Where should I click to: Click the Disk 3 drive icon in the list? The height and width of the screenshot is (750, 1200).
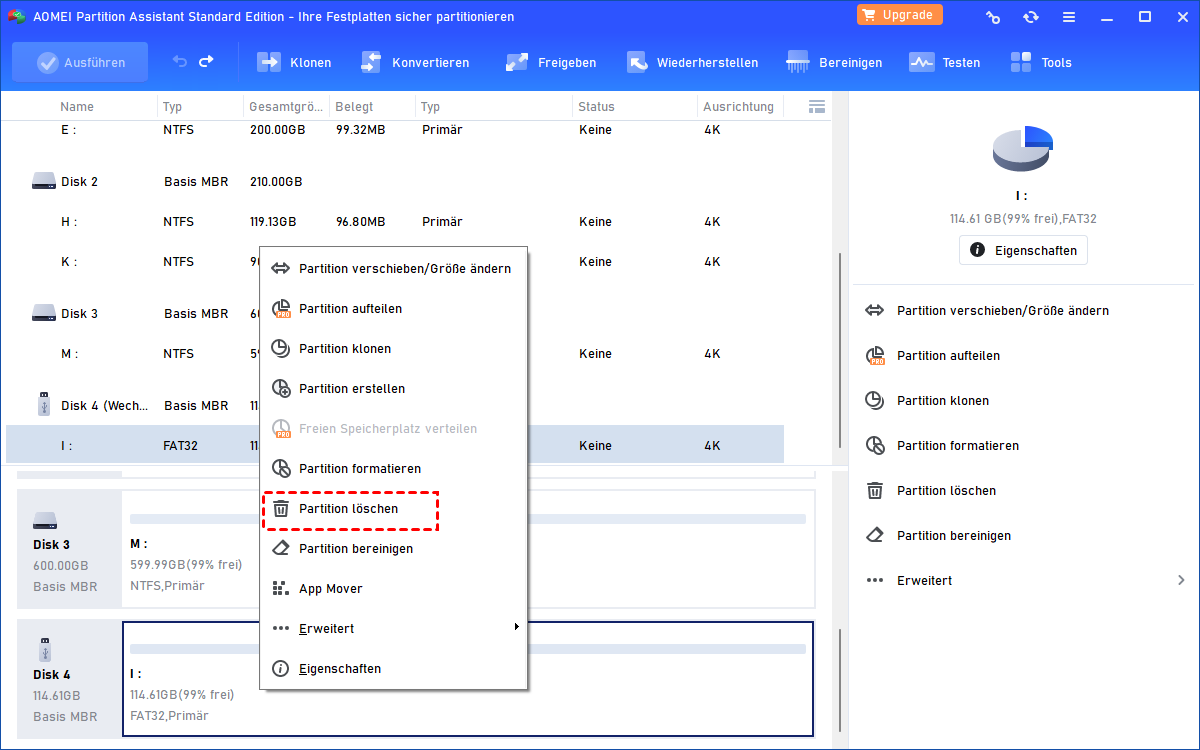[44, 314]
